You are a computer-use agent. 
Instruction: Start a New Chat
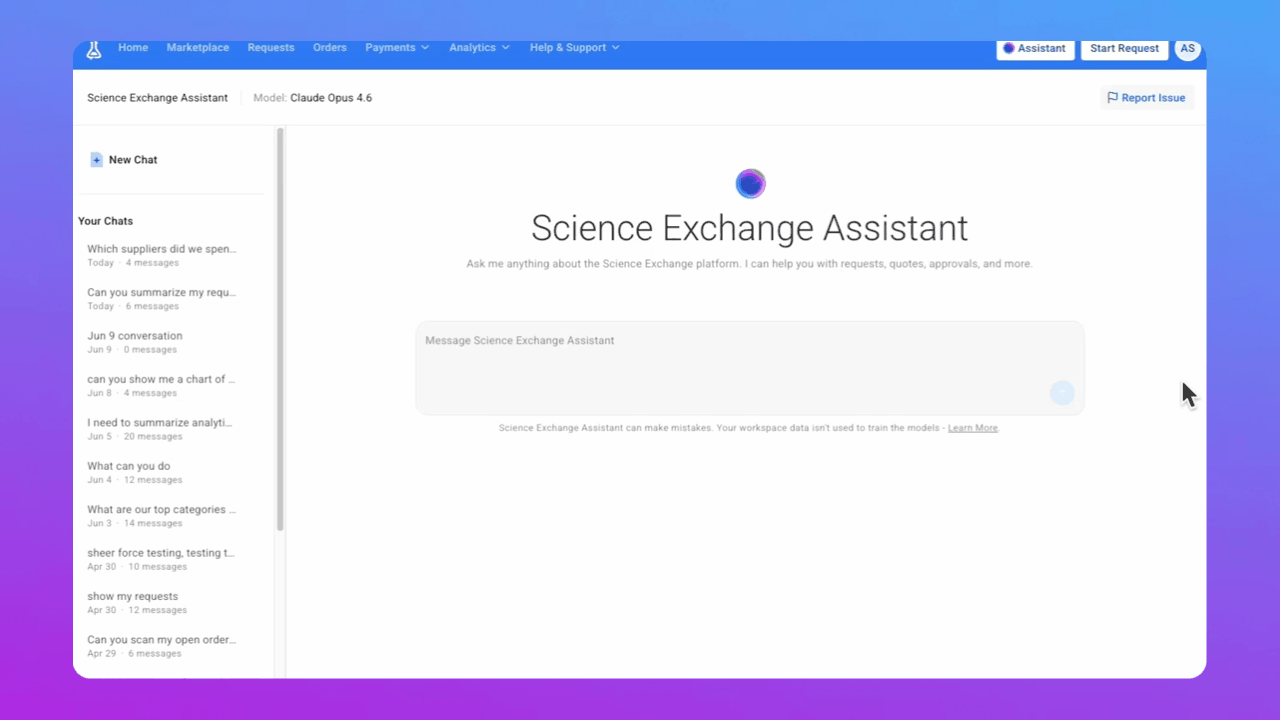click(124, 160)
